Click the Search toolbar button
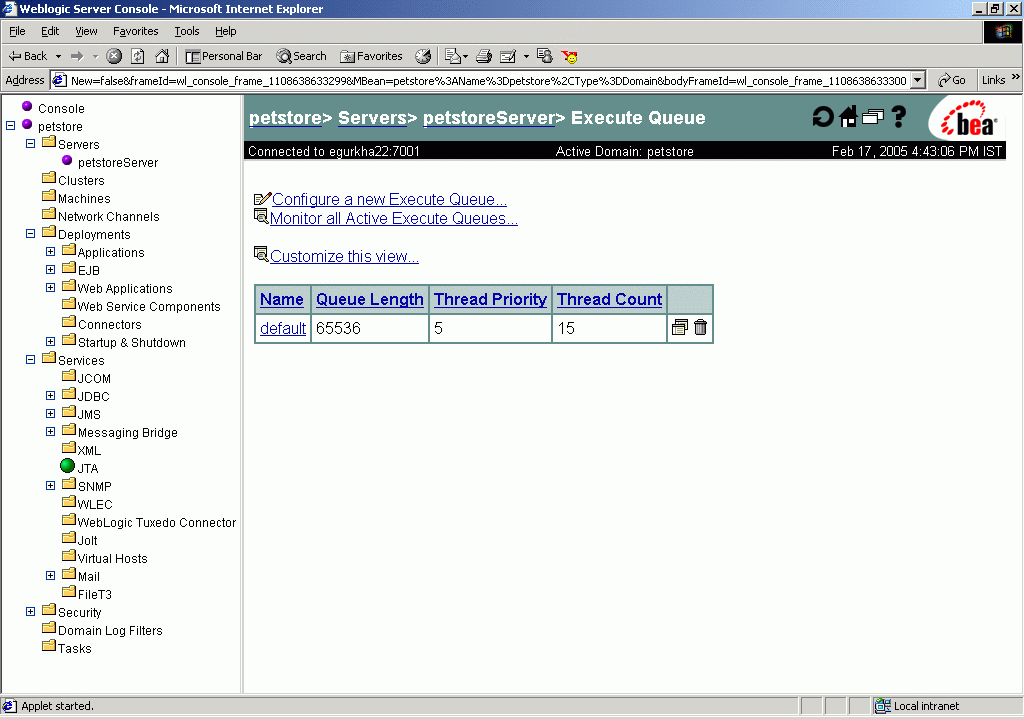Viewport: 1024px width, 719px height. tap(301, 56)
